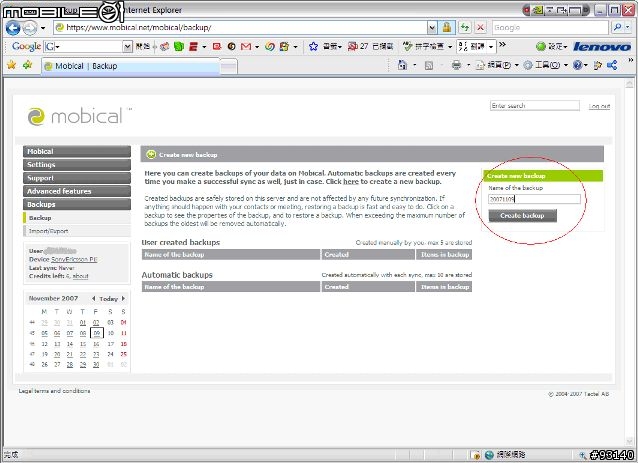638x463 pixels.
Task: Open Advanced features in the sidebar
Action: 77,191
